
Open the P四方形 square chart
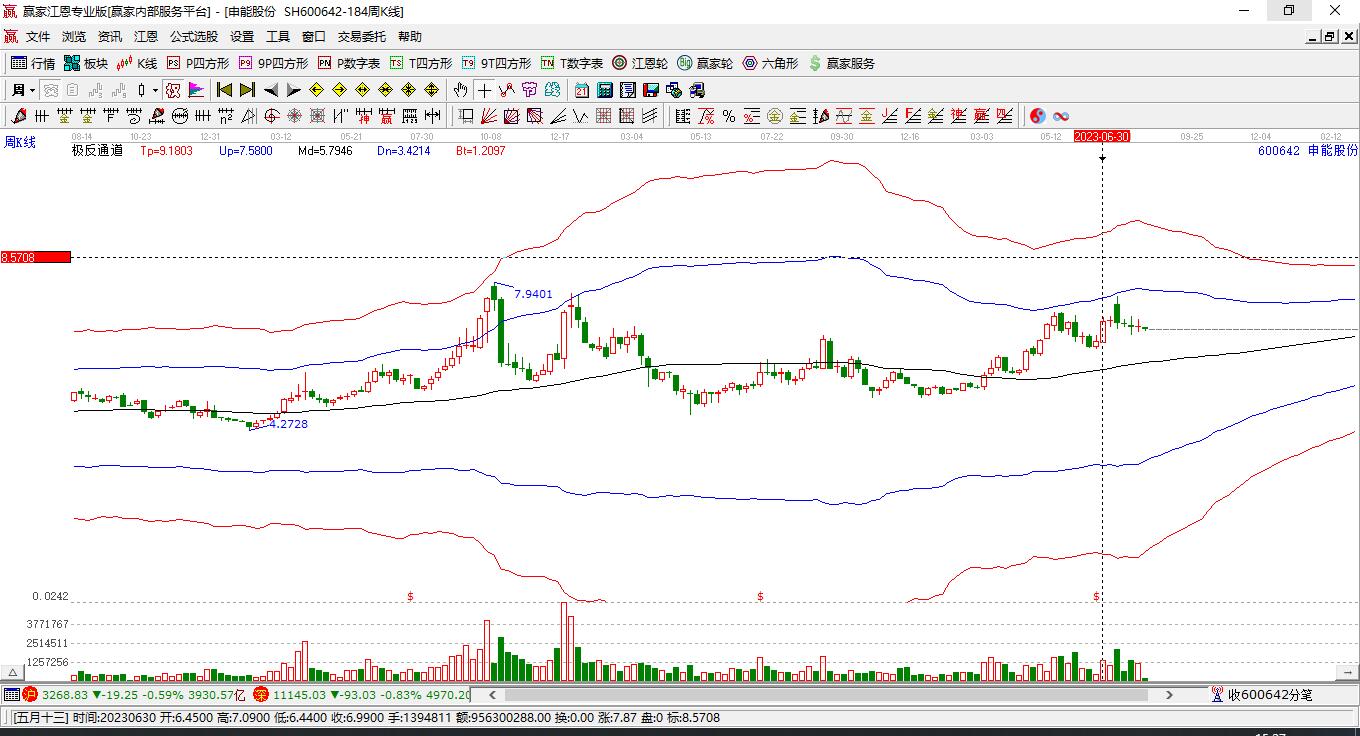pyautogui.click(x=198, y=63)
